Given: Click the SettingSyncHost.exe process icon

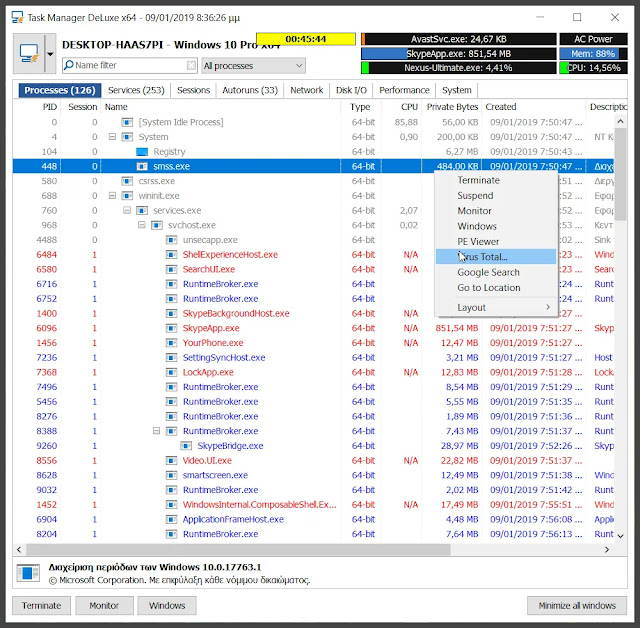Looking at the screenshot, I should [171, 357].
